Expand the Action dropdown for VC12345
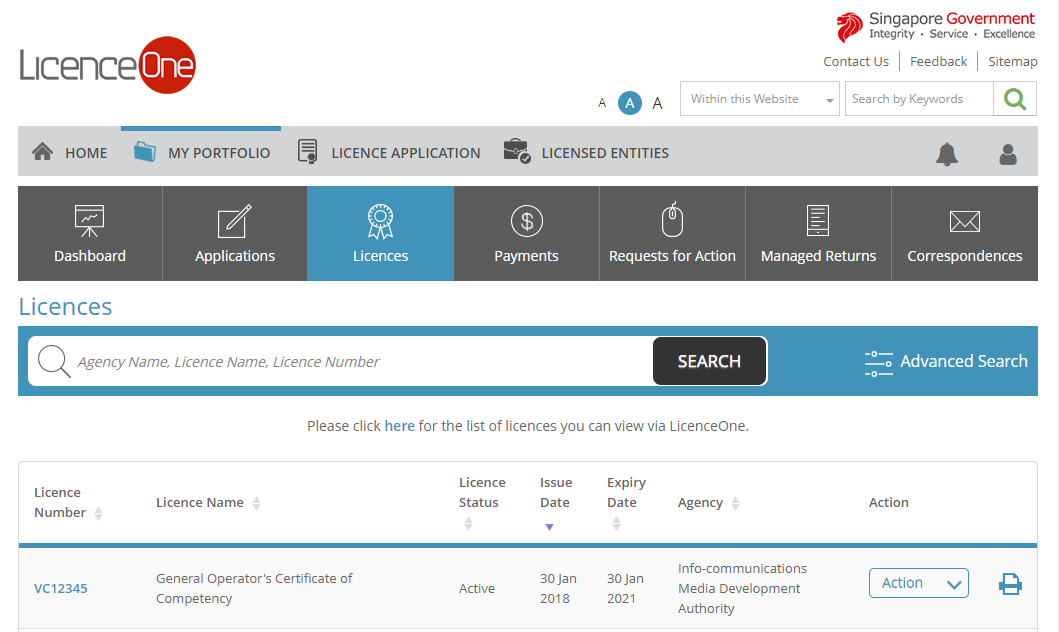The width and height of the screenshot is (1059, 632). (x=918, y=583)
